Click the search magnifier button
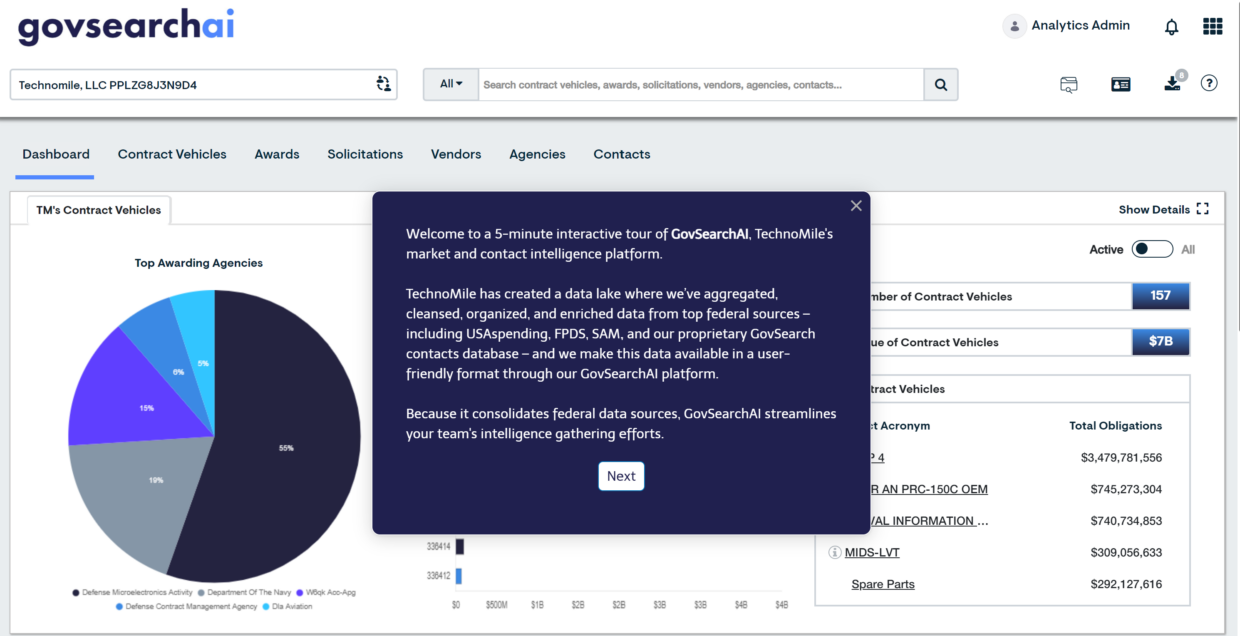The image size is (1240, 636). 941,85
